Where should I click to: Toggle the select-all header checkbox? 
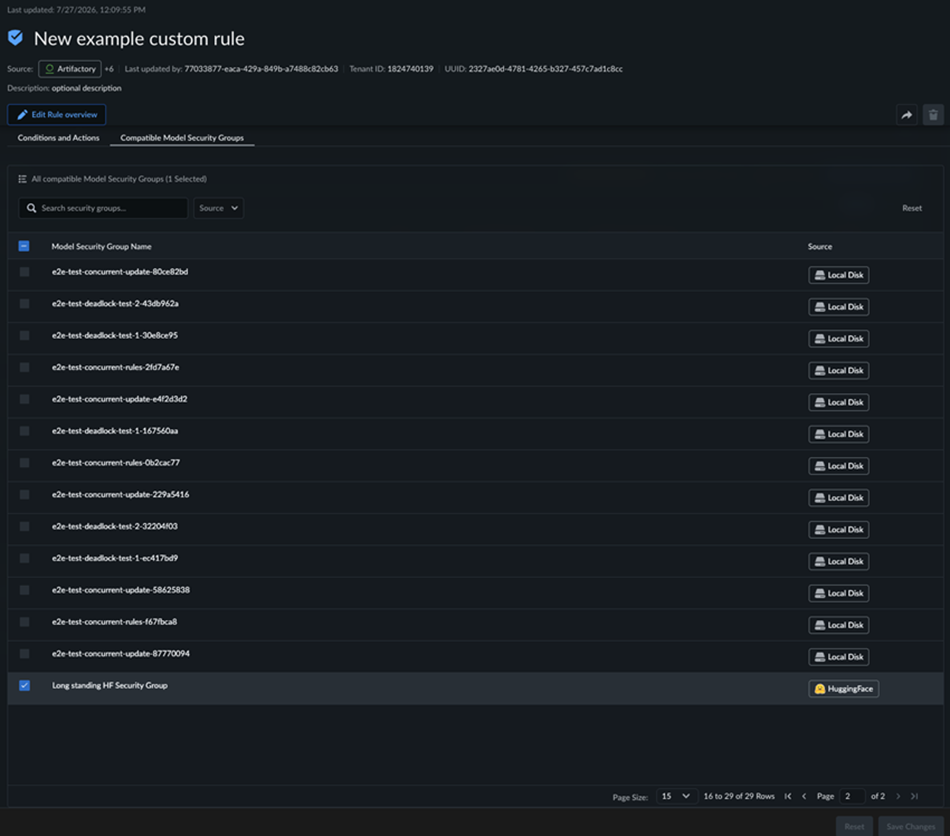pos(24,246)
